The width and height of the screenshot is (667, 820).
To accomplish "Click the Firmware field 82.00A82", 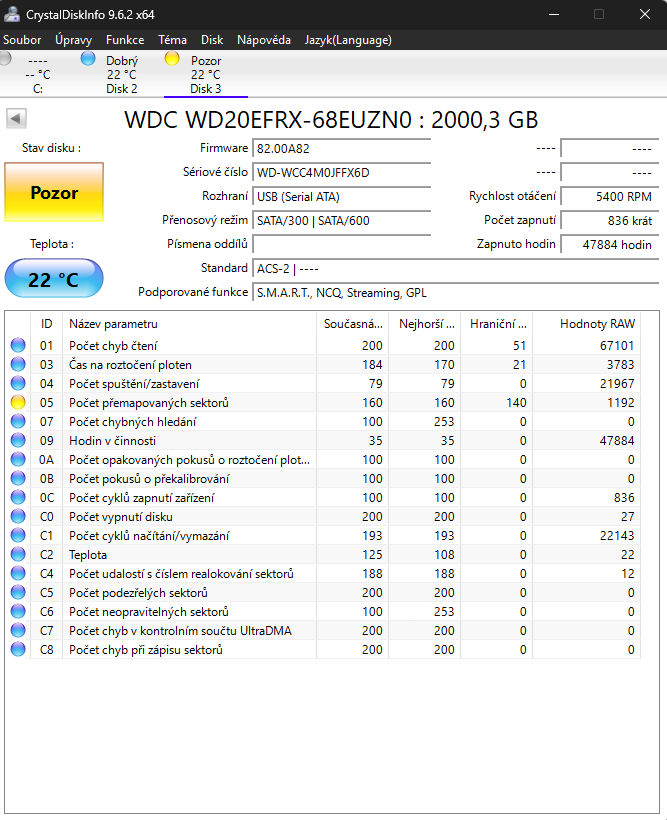I will click(x=342, y=149).
